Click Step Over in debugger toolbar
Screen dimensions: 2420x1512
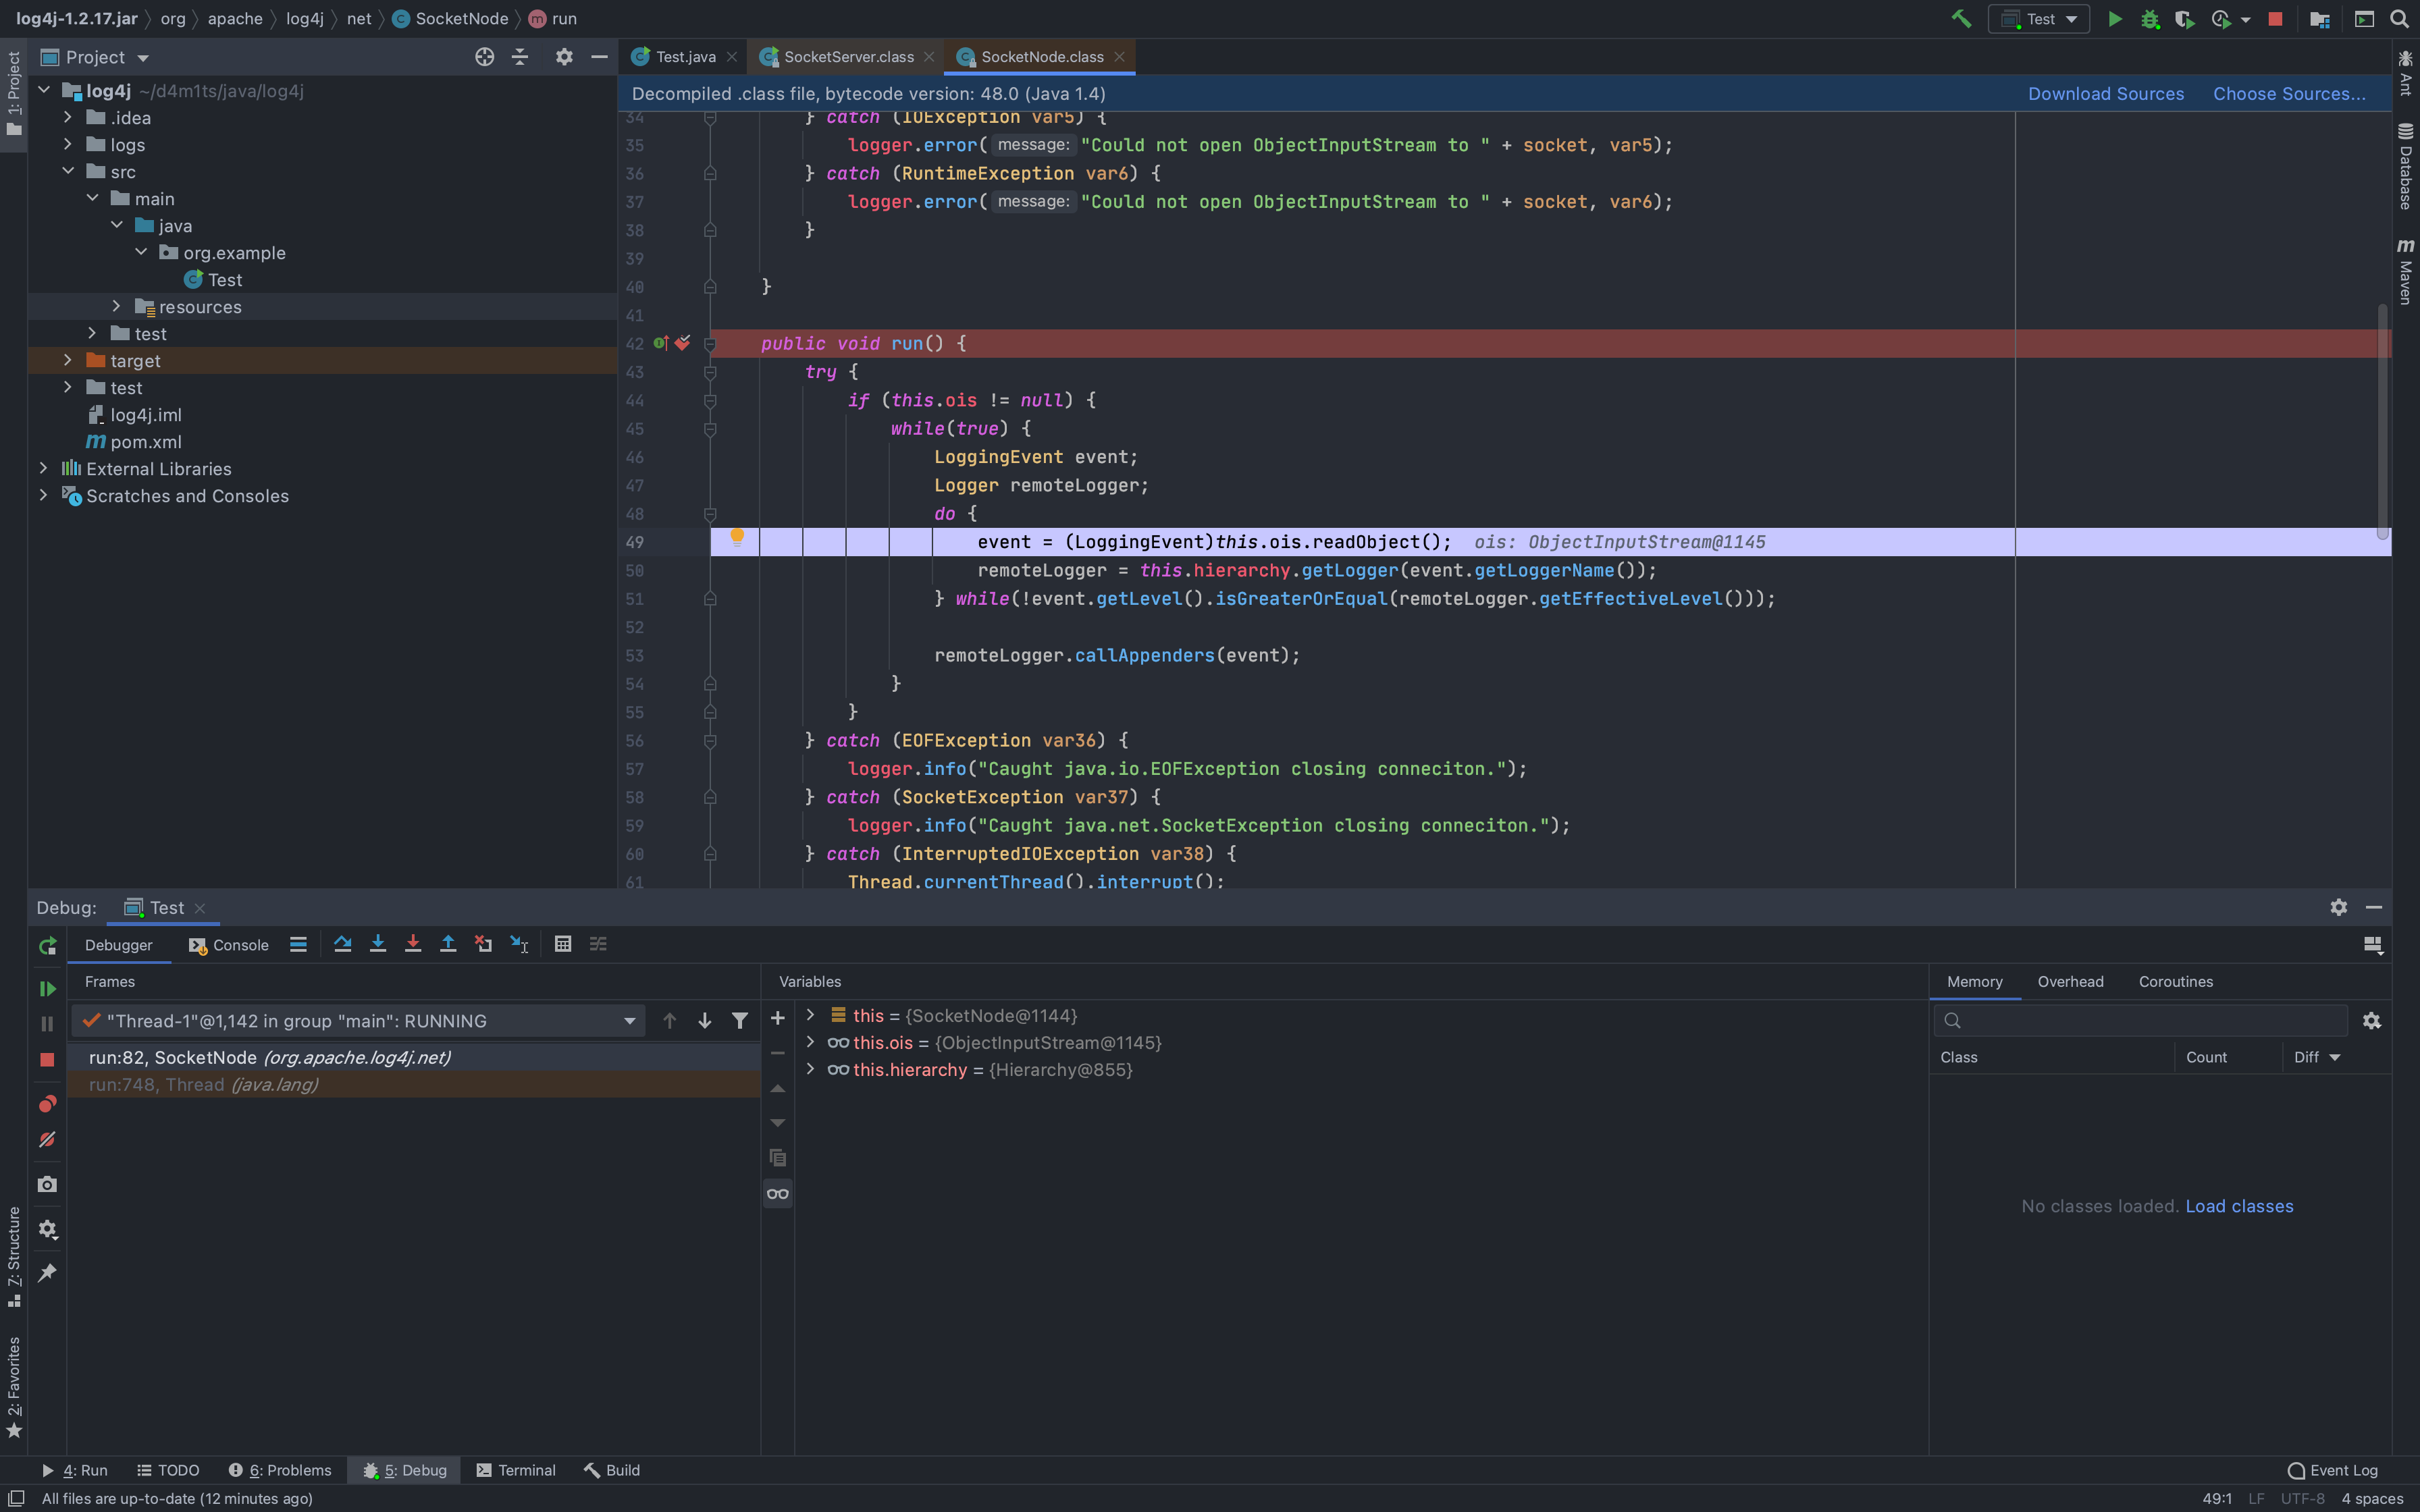pos(342,944)
